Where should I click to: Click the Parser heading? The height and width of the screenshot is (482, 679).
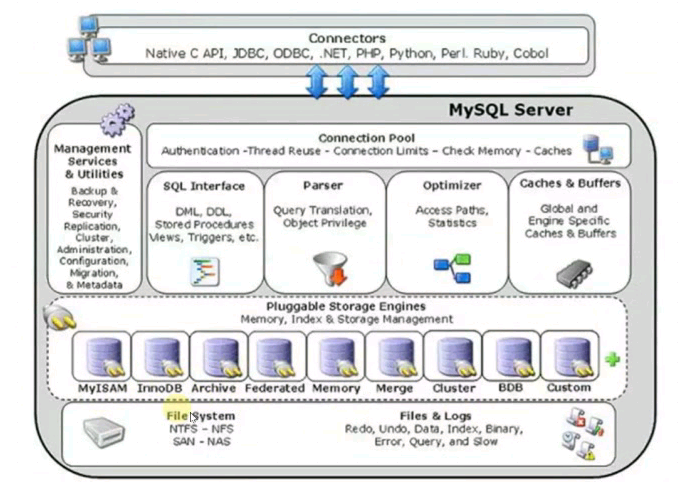coord(323,185)
